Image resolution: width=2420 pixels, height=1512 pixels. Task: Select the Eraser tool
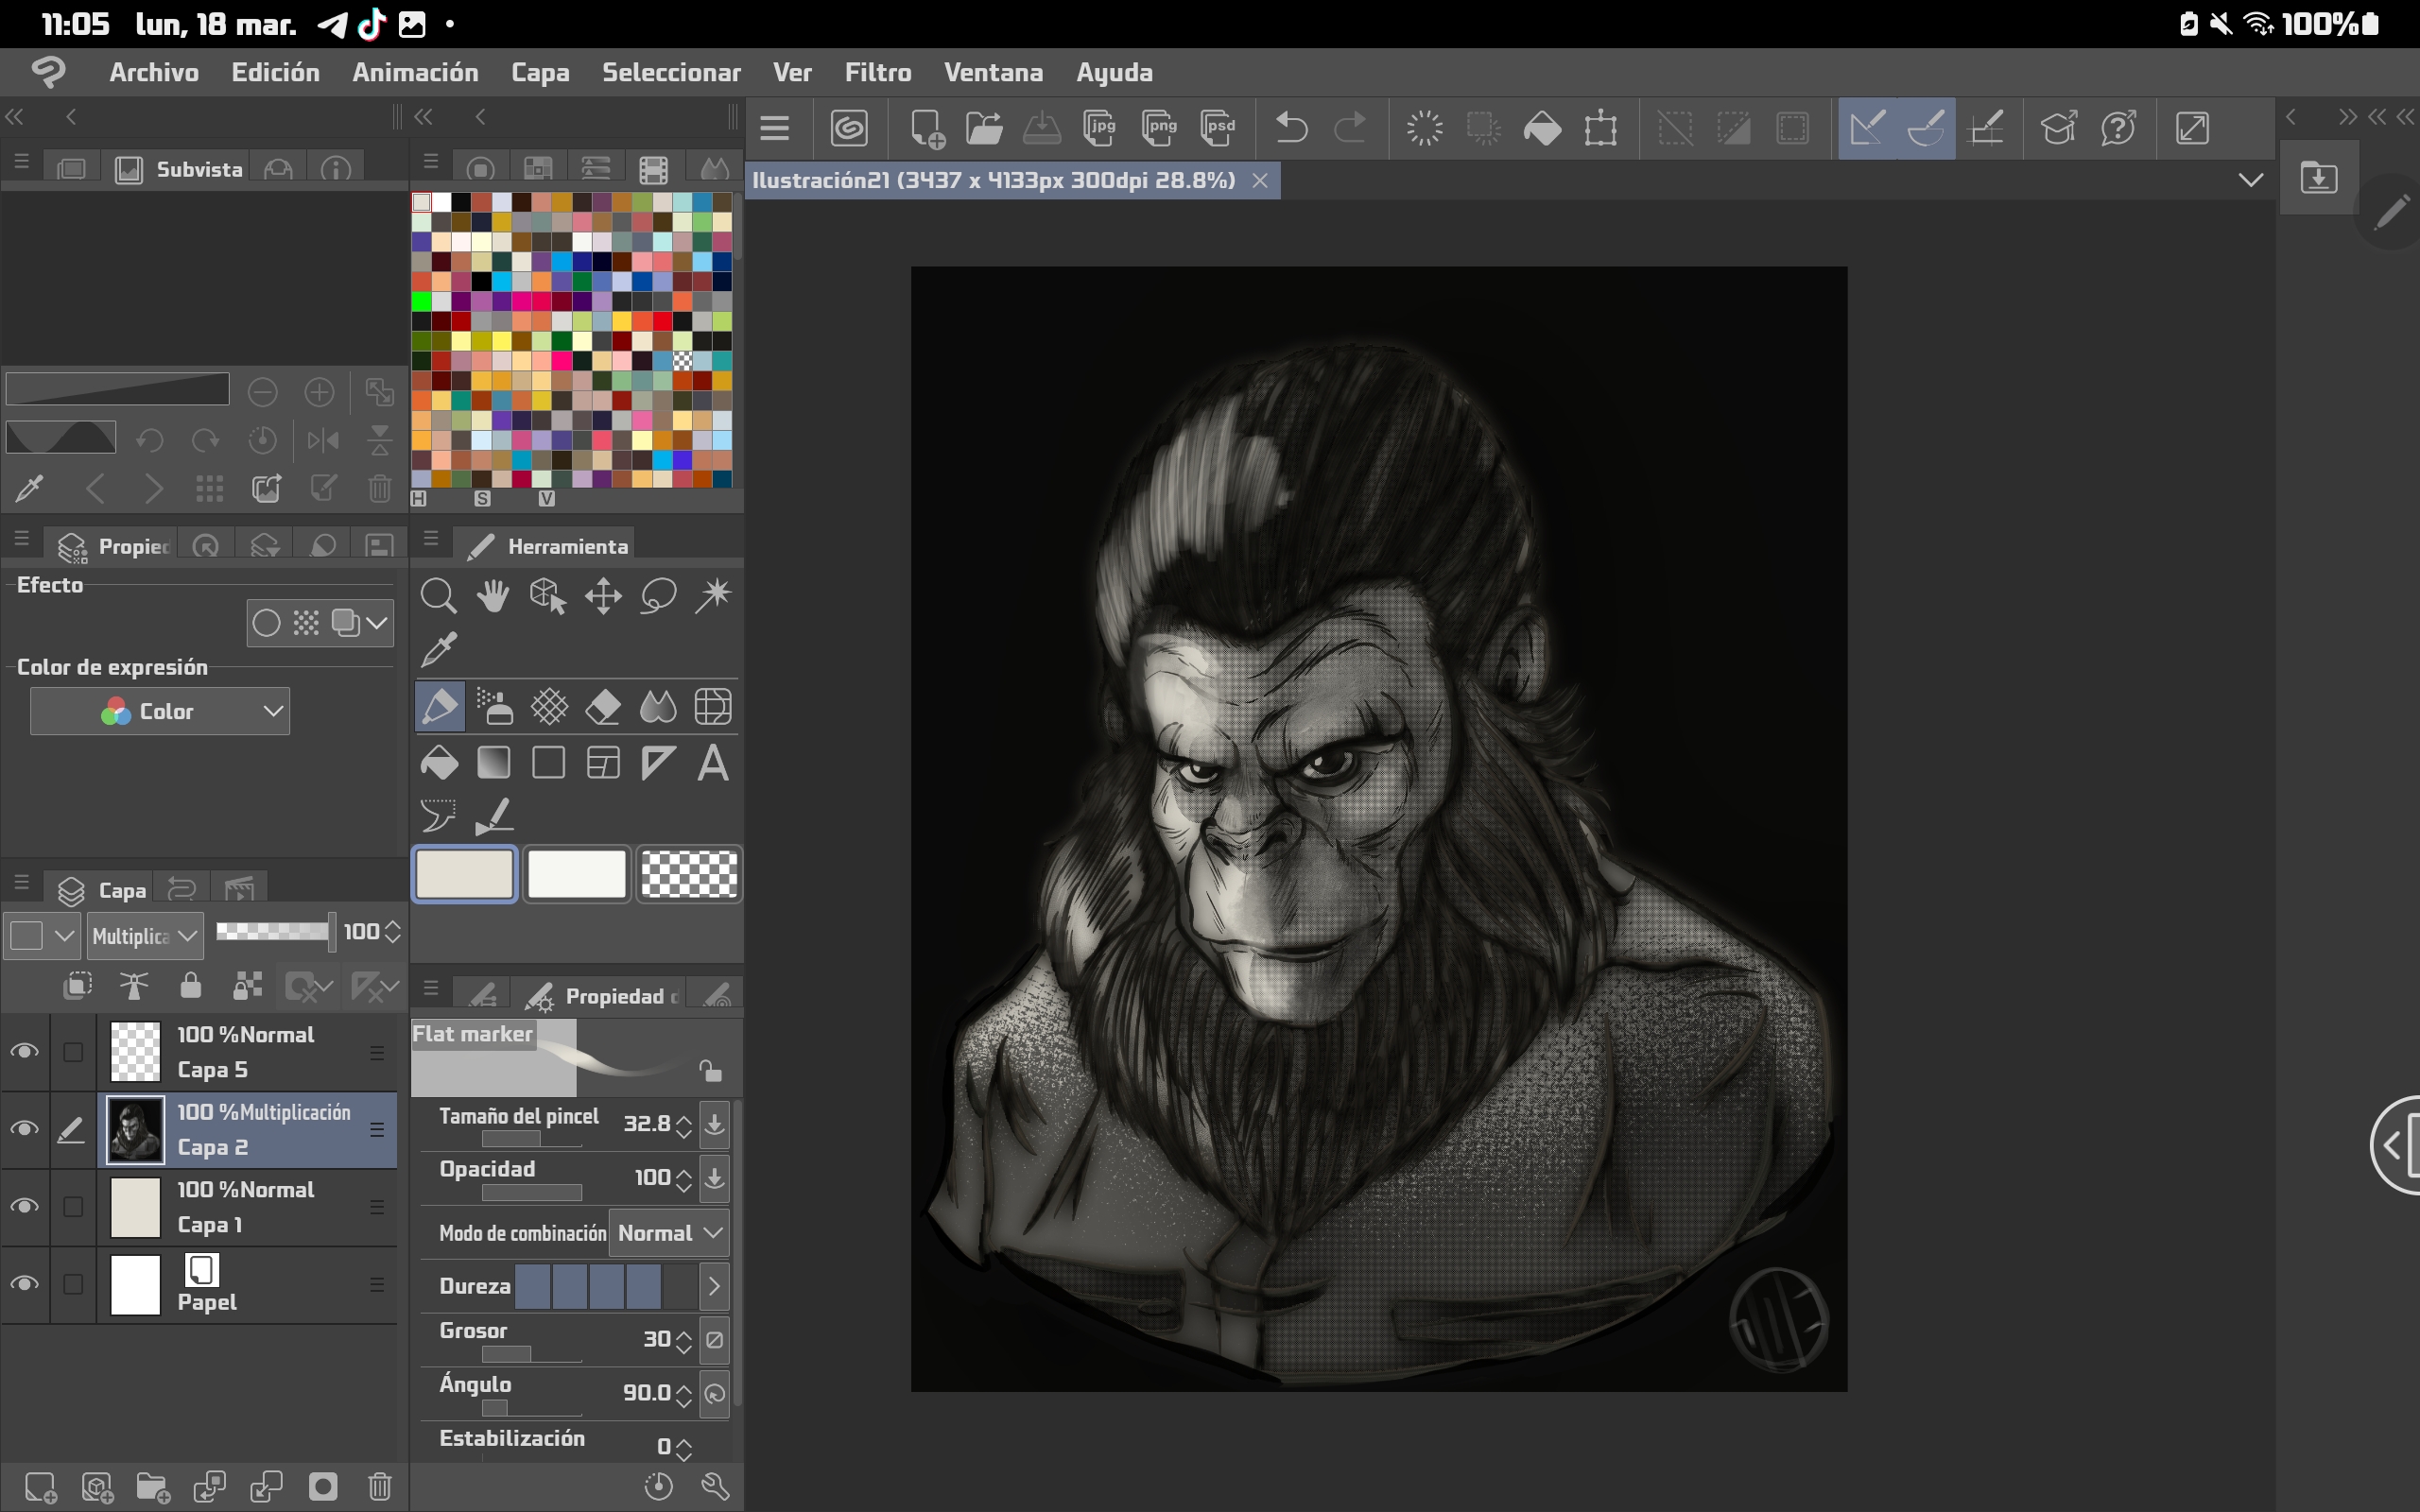click(x=603, y=707)
